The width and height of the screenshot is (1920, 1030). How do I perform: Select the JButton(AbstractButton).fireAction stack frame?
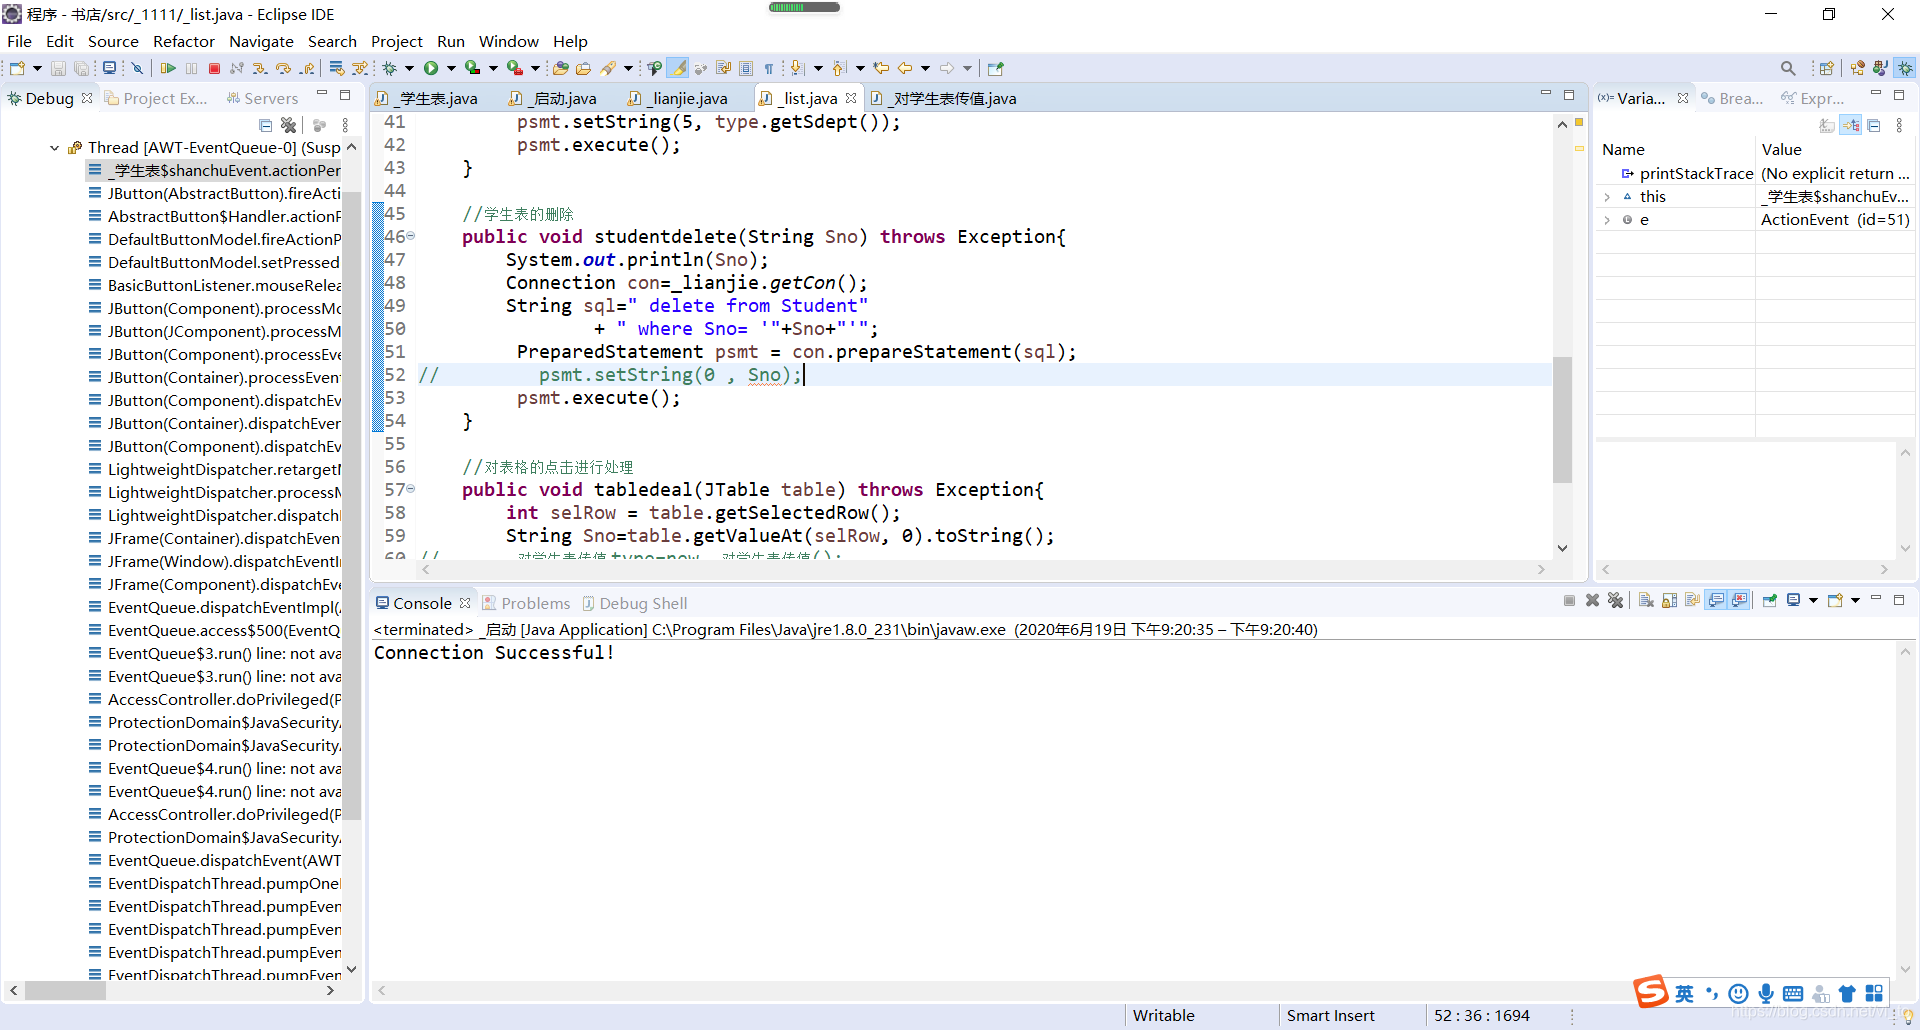point(214,193)
